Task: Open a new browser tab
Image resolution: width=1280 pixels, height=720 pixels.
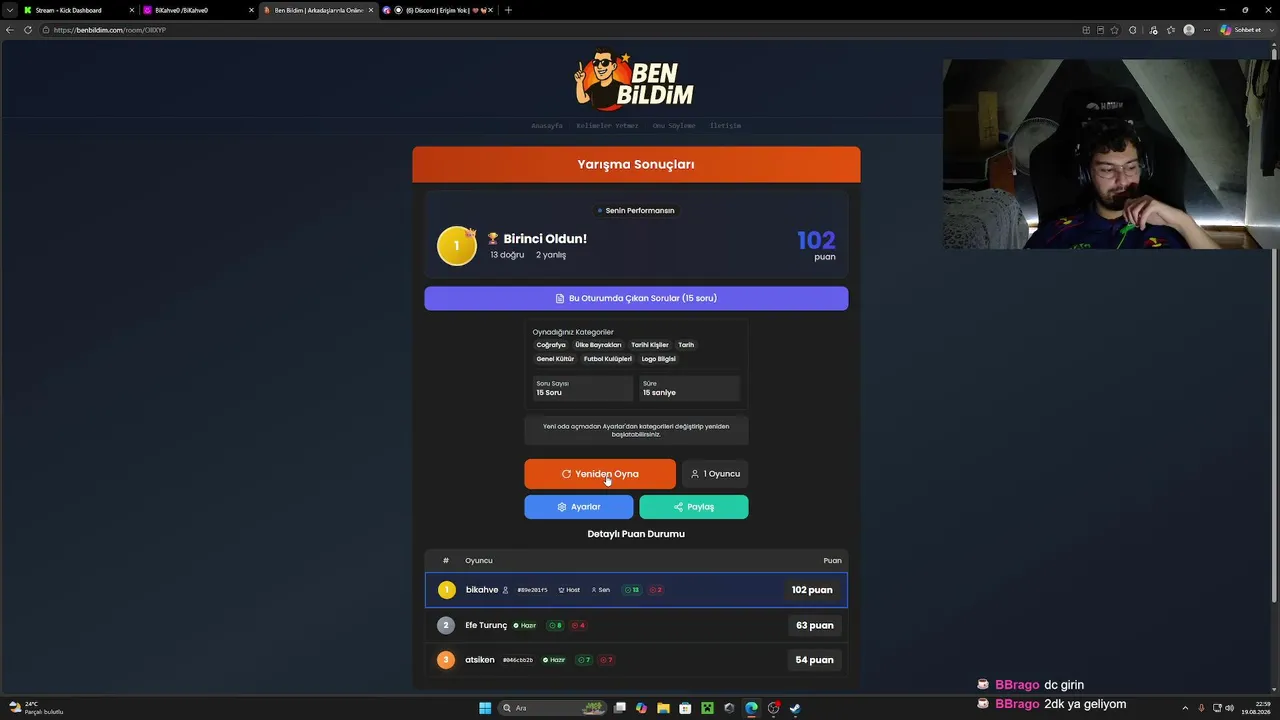Action: (508, 10)
